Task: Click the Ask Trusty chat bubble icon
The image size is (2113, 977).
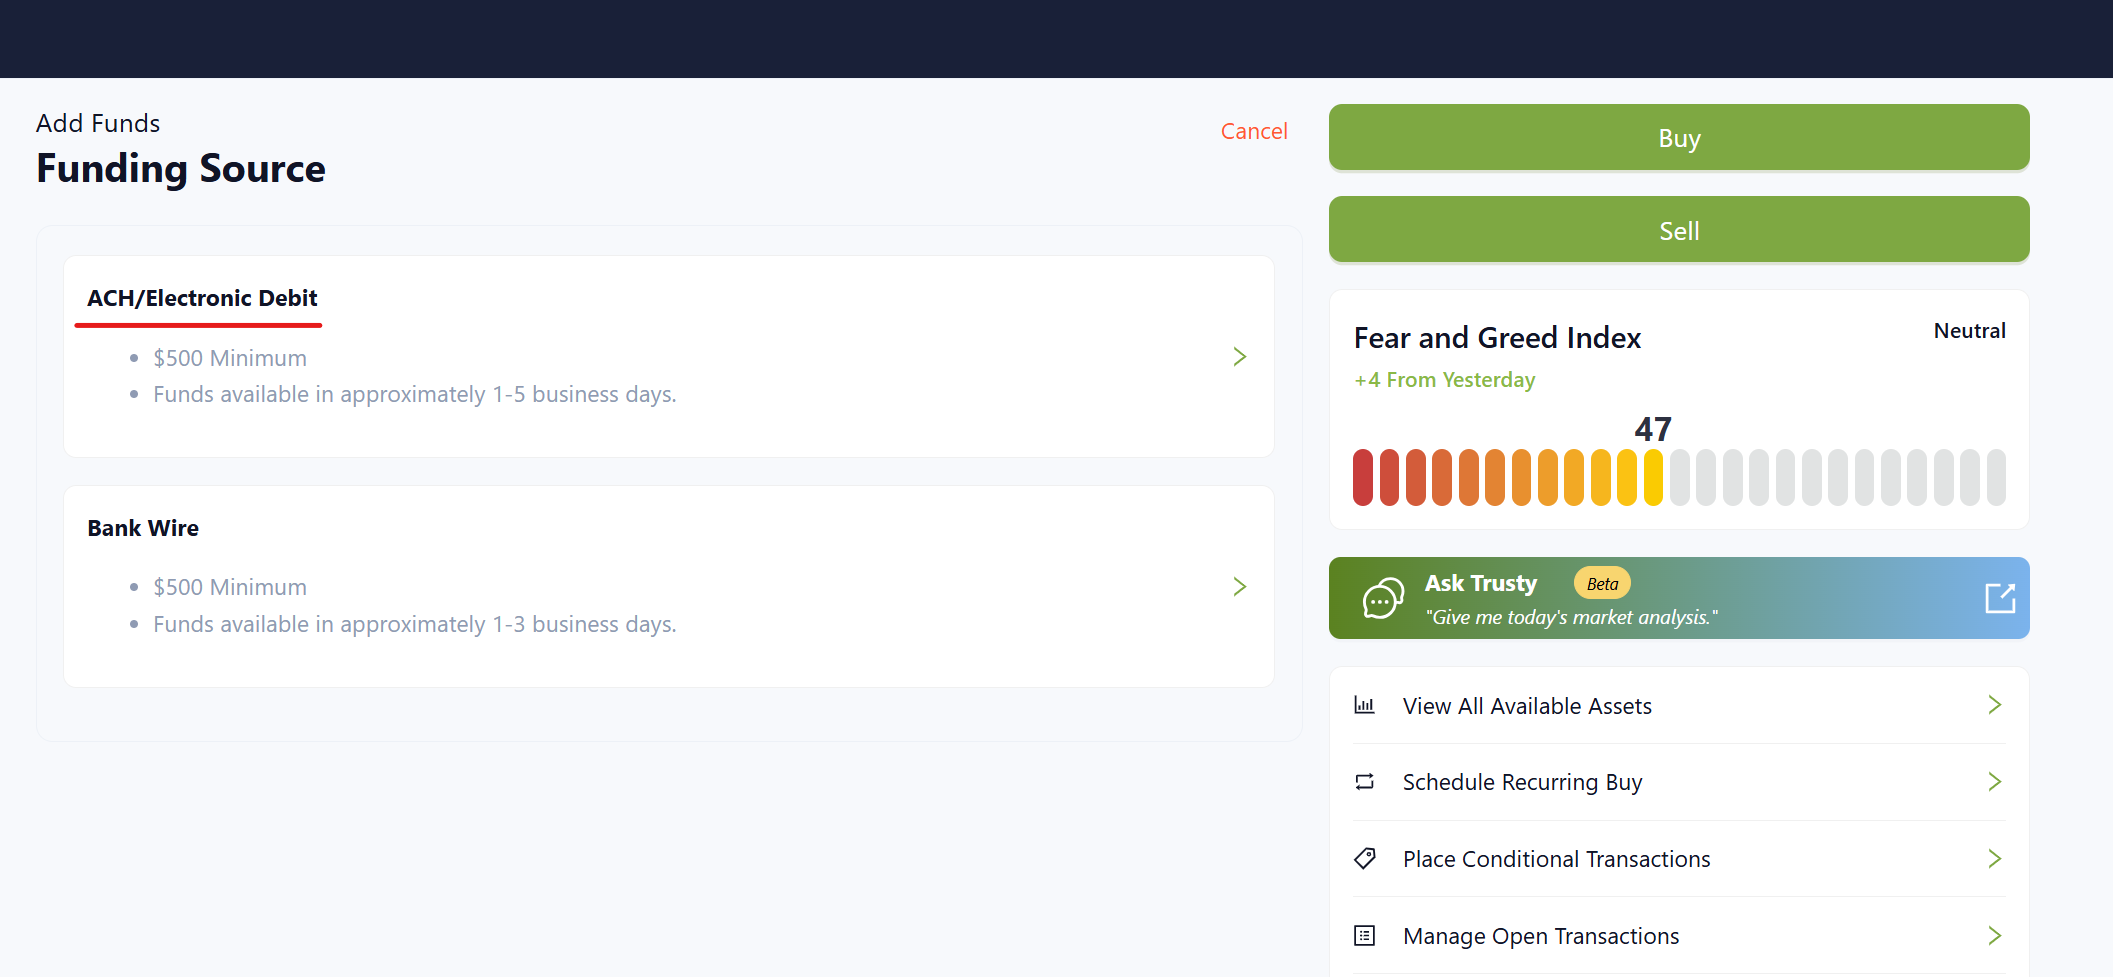Action: (x=1383, y=599)
